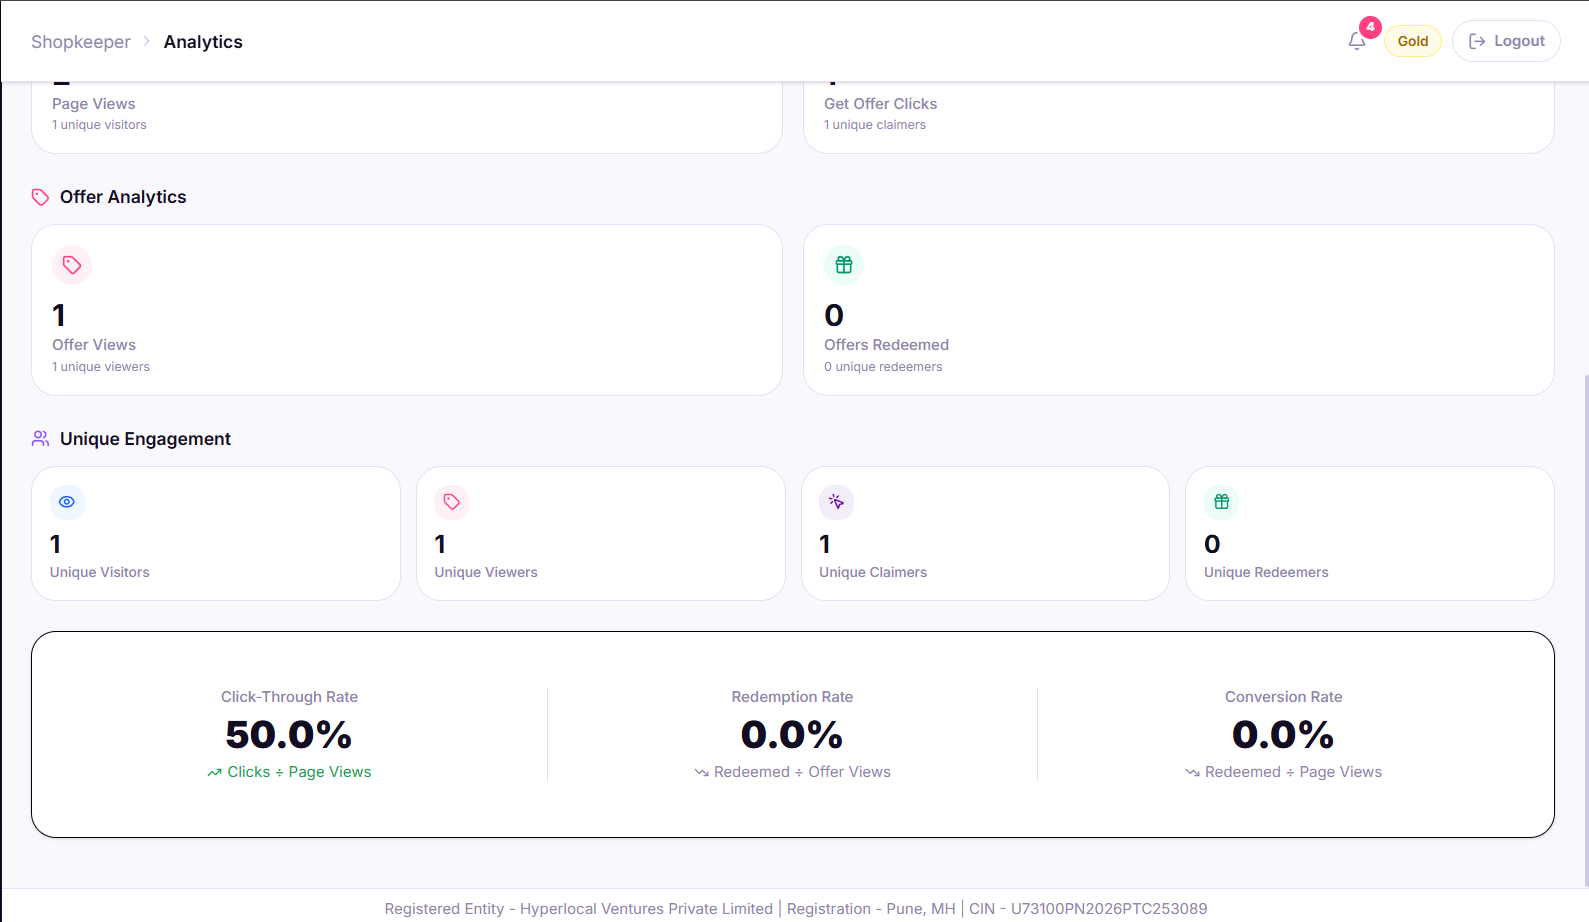Click the green gift icon in Offers Redeemed card
Viewport: 1589px width, 922px height.
(844, 265)
